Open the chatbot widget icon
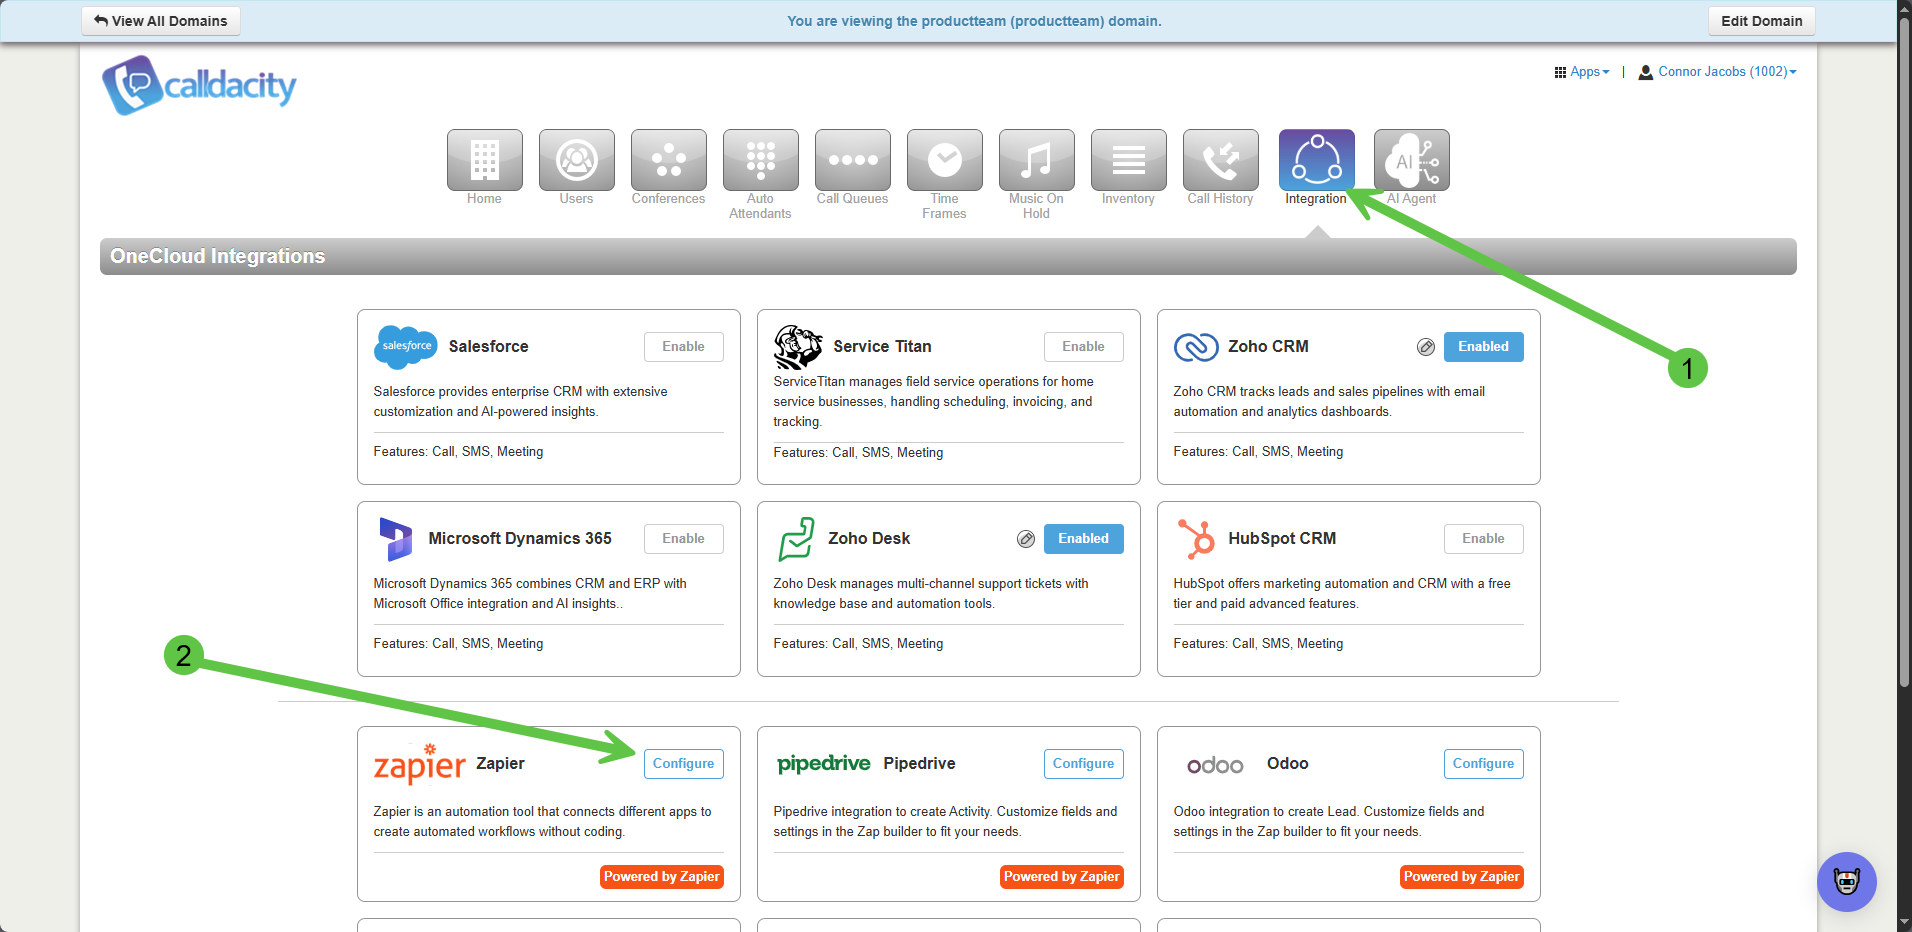1912x932 pixels. (1846, 881)
